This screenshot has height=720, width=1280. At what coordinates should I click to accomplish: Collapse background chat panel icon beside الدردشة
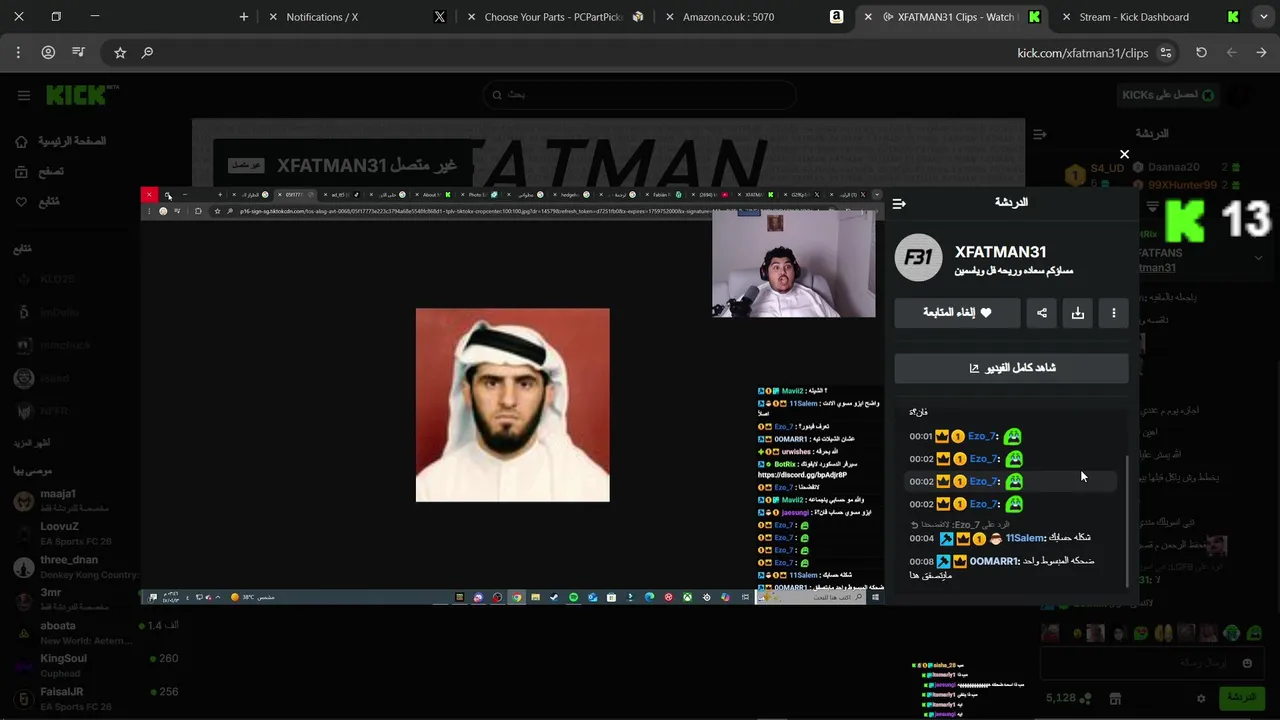pos(1040,134)
